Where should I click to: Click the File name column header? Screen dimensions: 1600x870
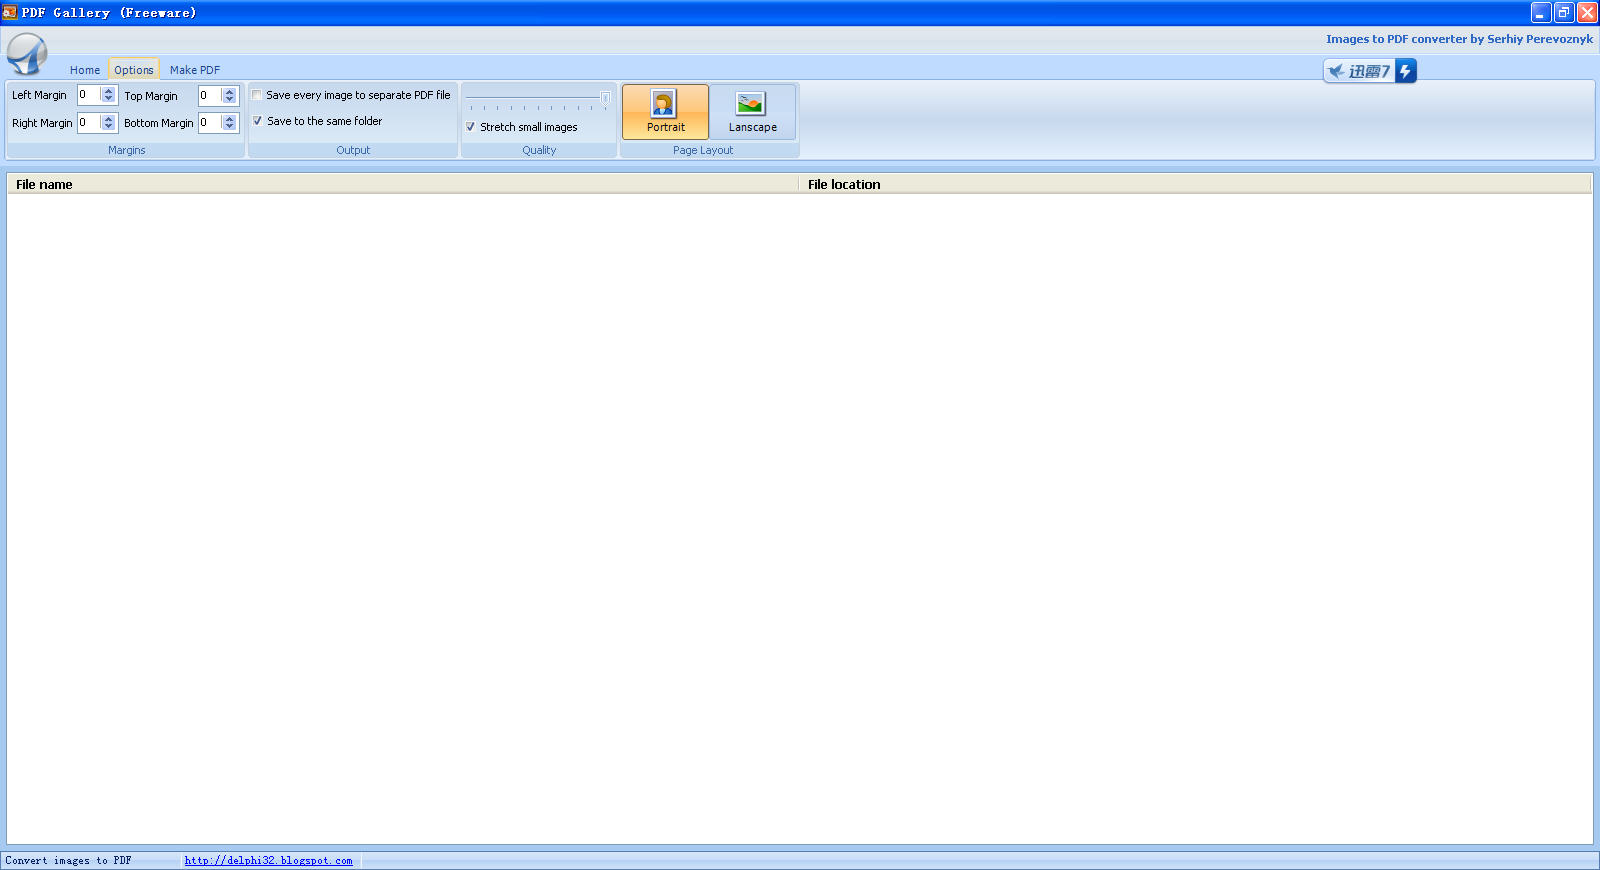coord(403,184)
